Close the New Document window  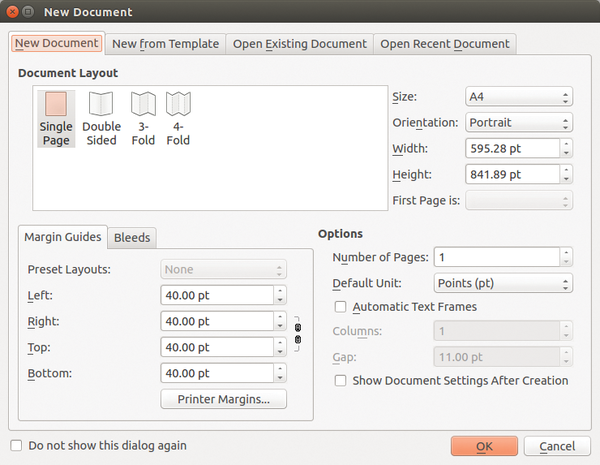click(12, 12)
